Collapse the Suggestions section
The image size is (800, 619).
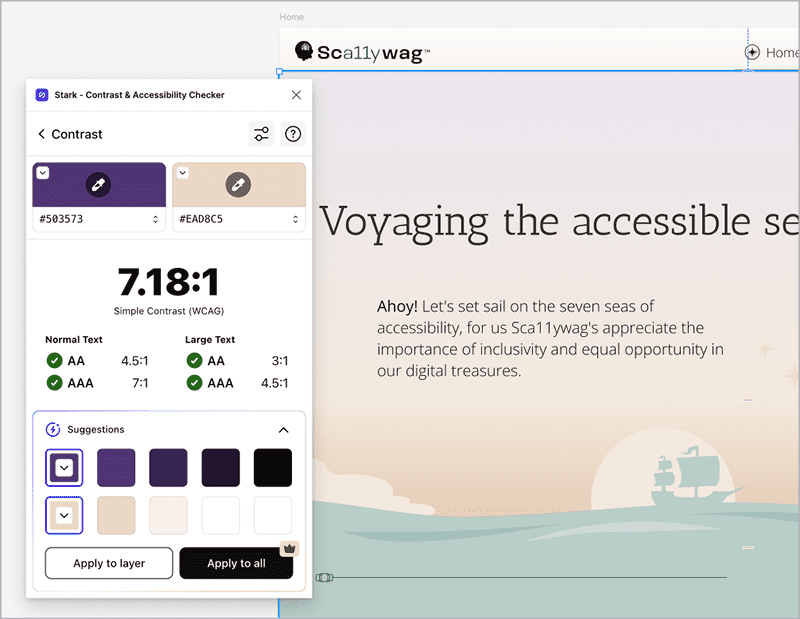[284, 430]
